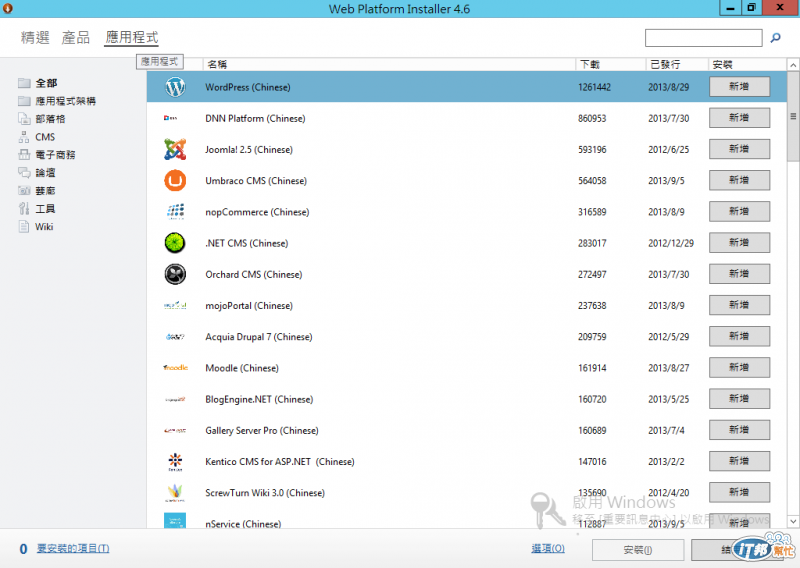Screen dimensions: 800x568
Task: Switch to the 產品 tab
Action: coord(76,37)
